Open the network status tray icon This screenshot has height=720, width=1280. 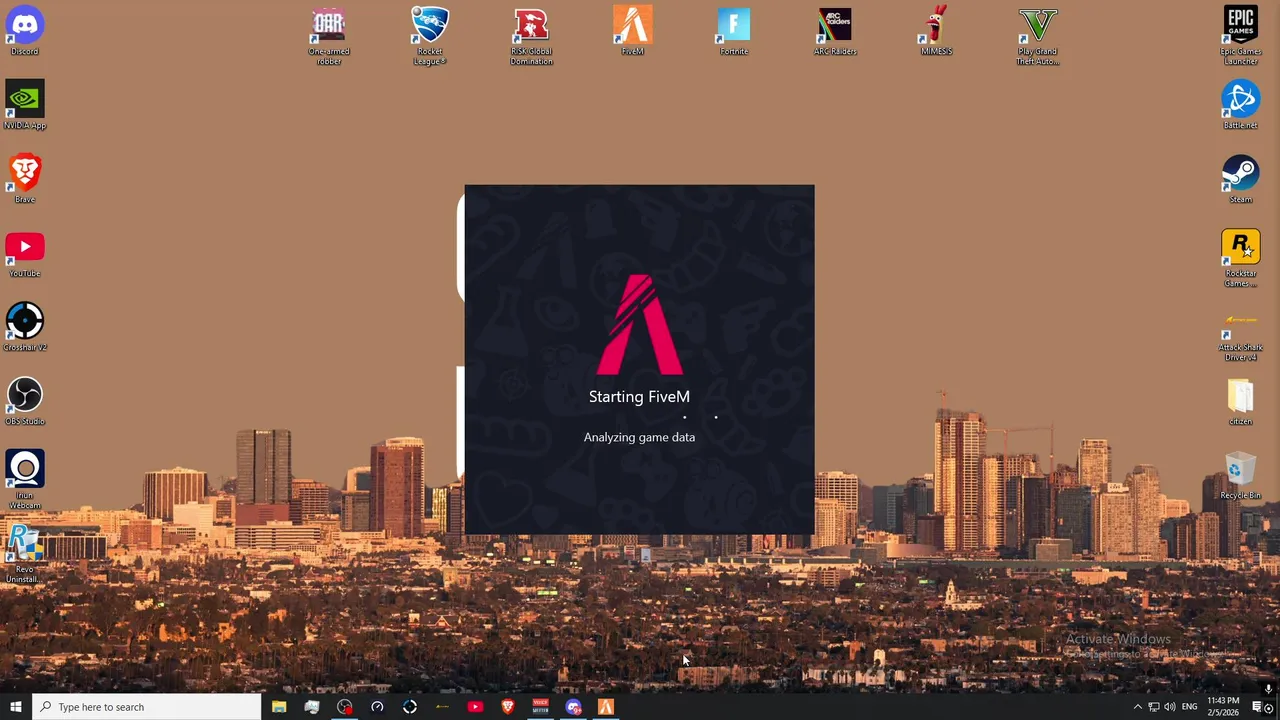point(1153,707)
